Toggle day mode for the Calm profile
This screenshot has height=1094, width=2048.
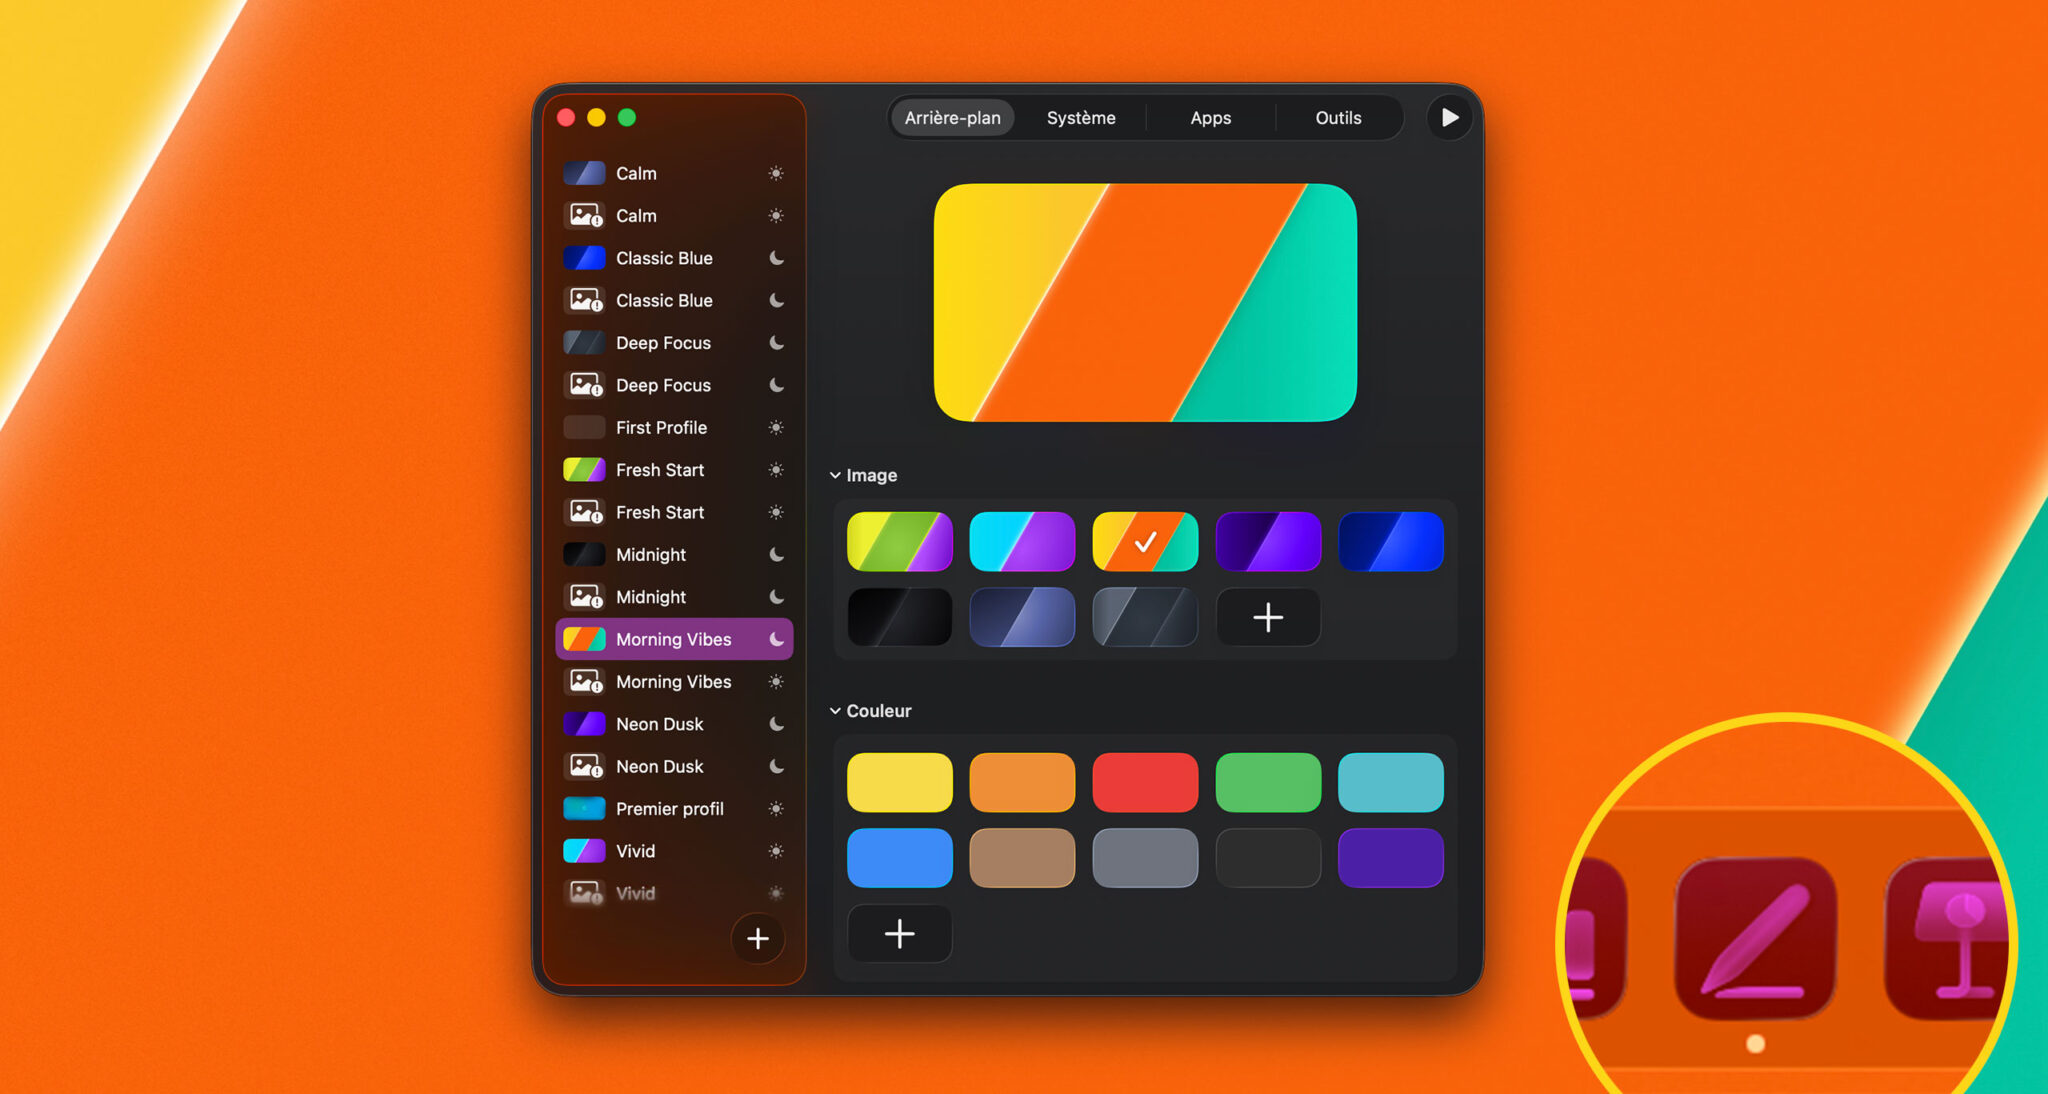[x=776, y=173]
